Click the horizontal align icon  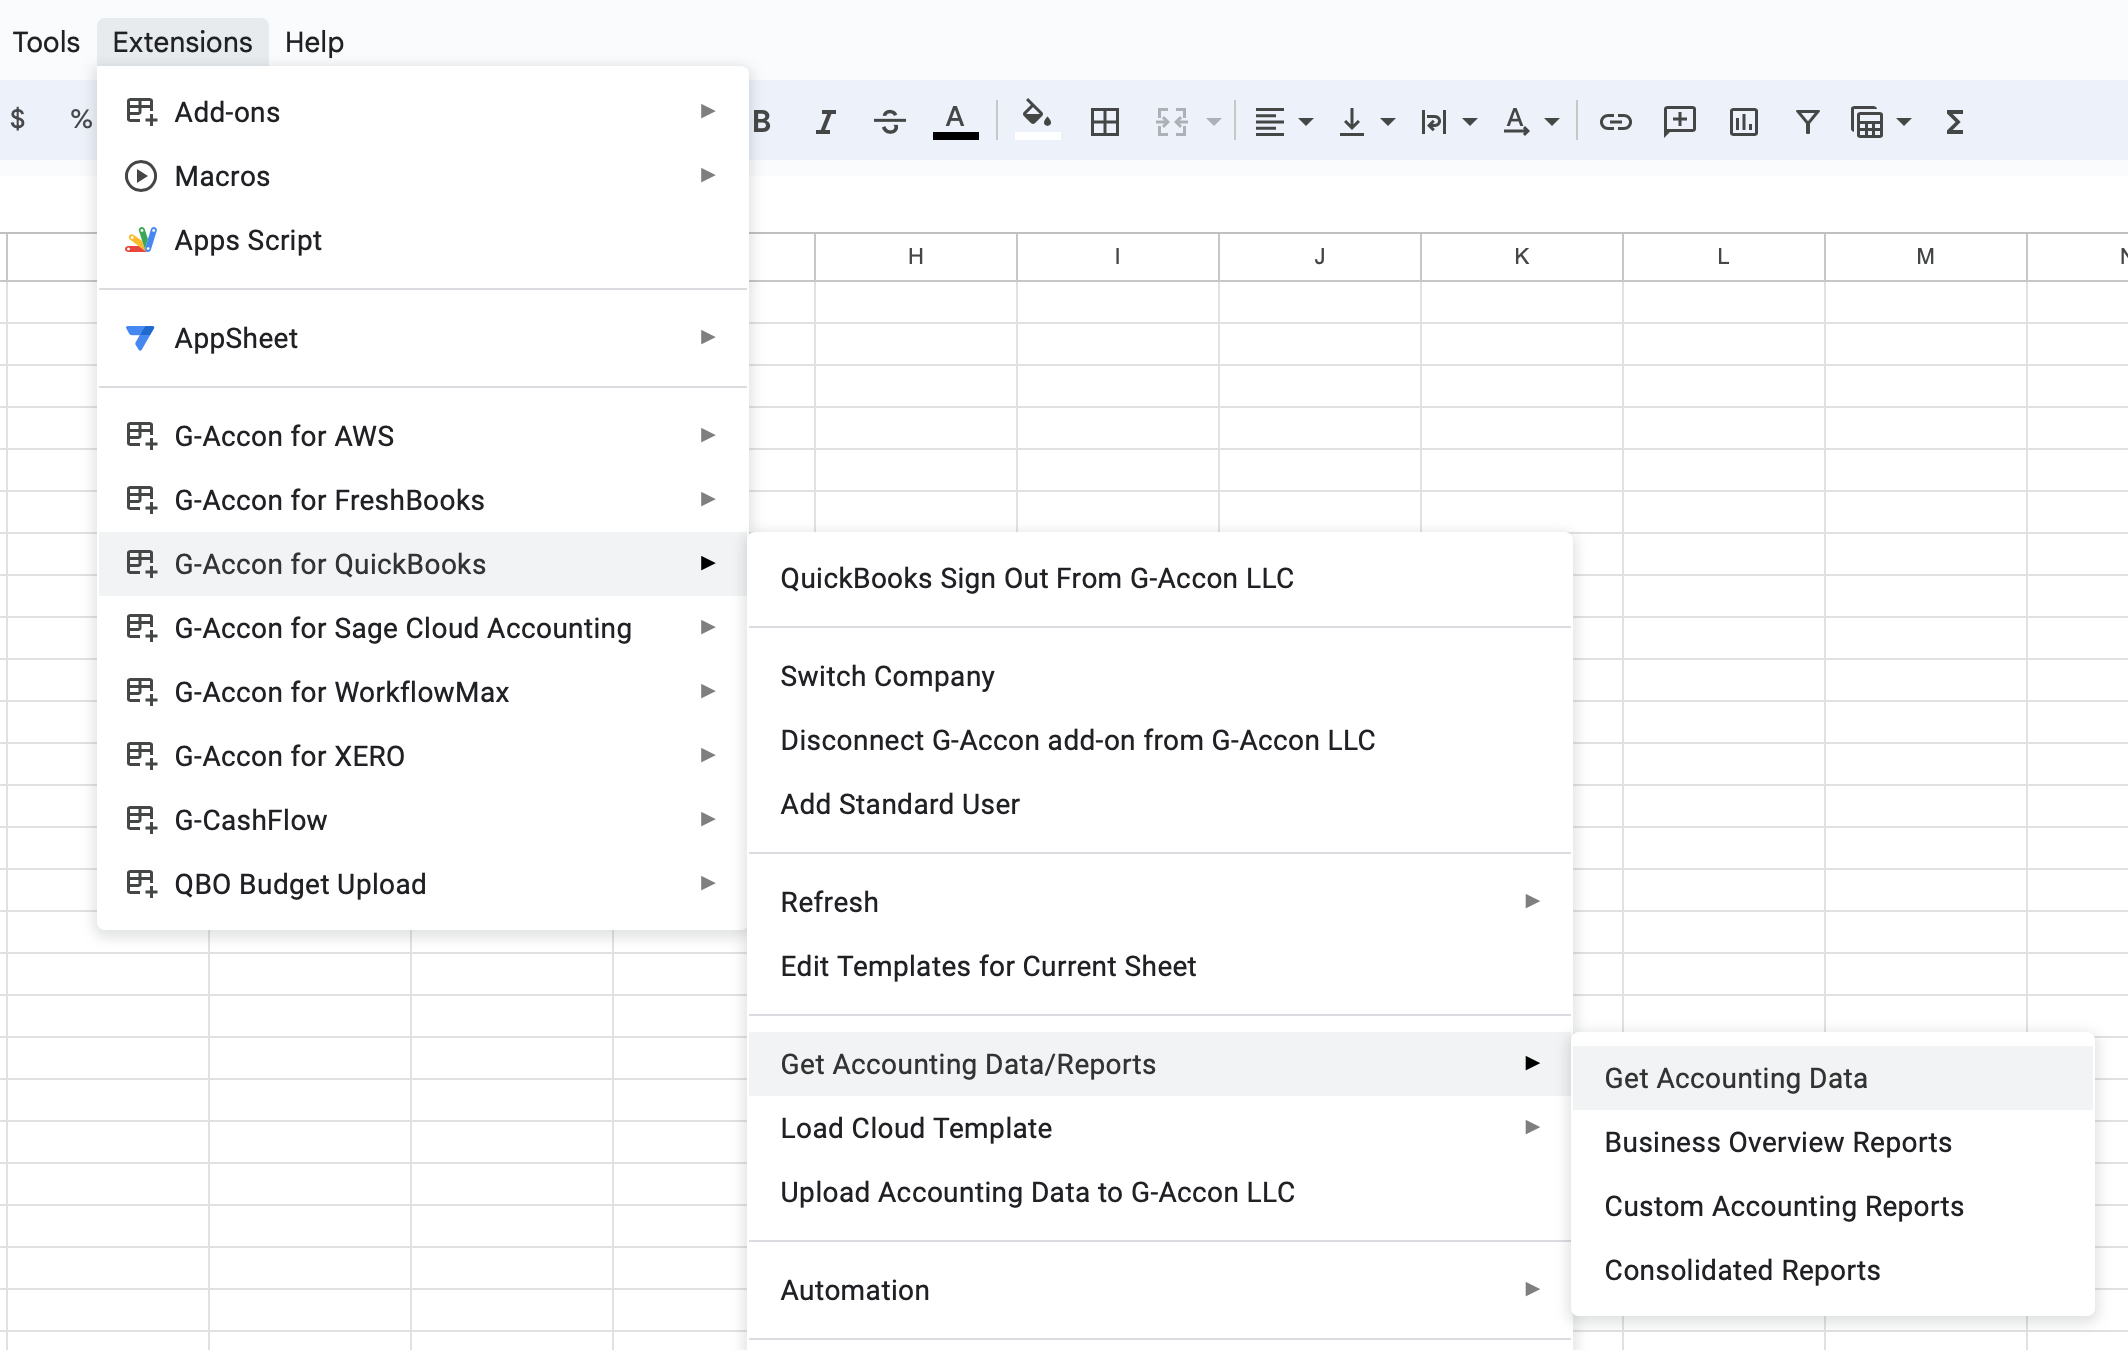(1270, 122)
